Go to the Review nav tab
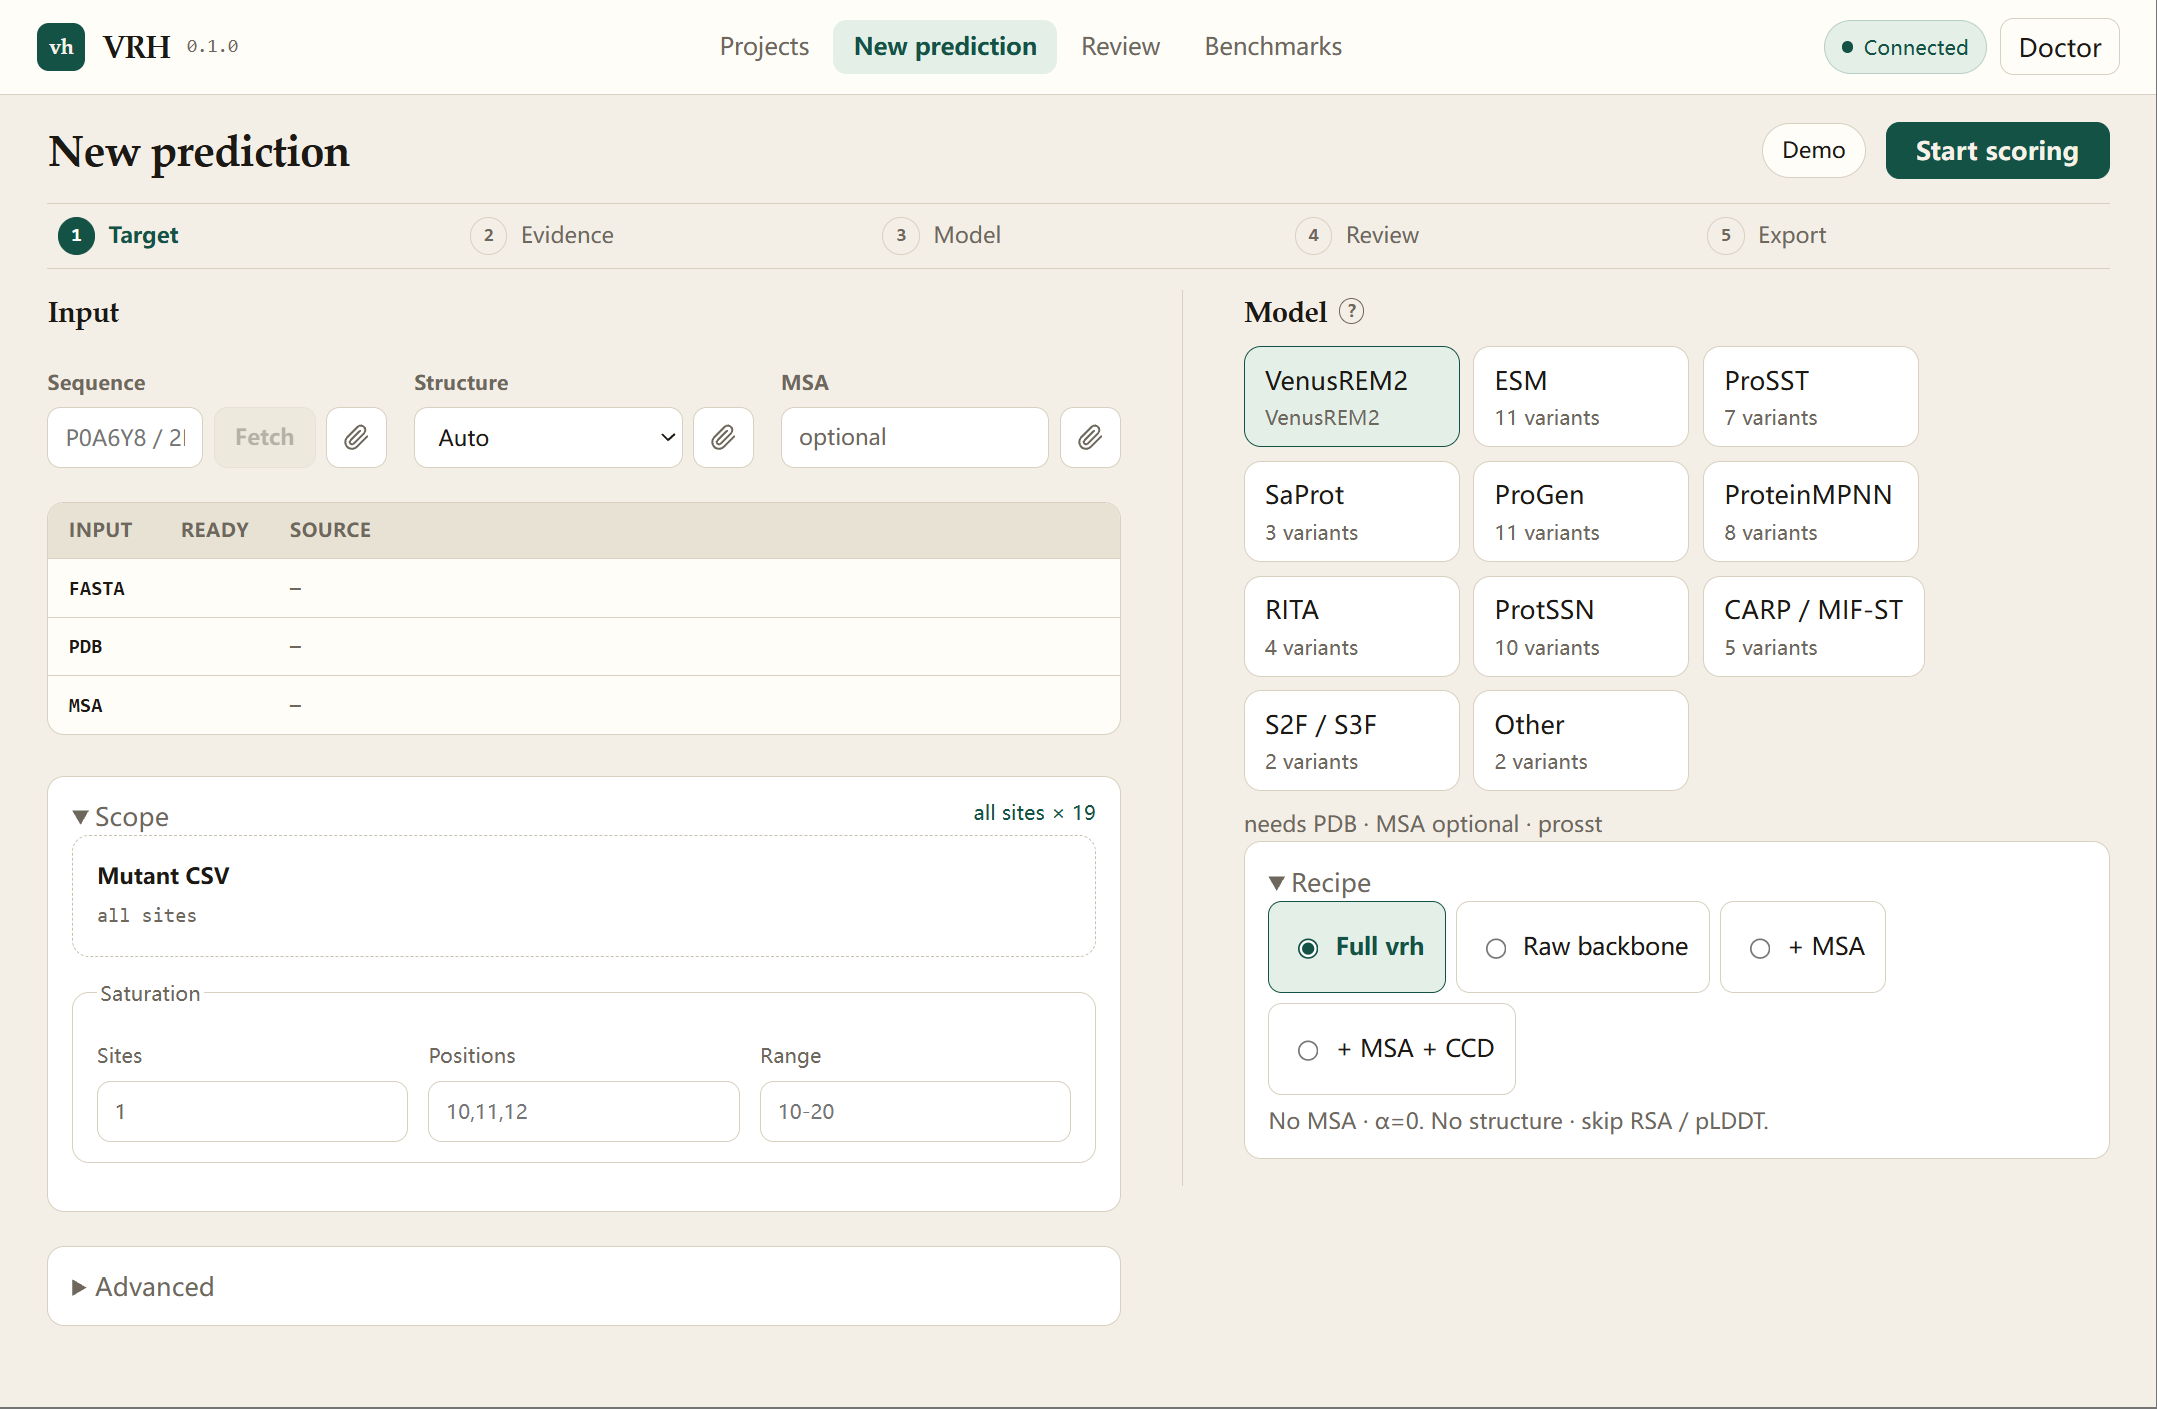 coord(1120,47)
